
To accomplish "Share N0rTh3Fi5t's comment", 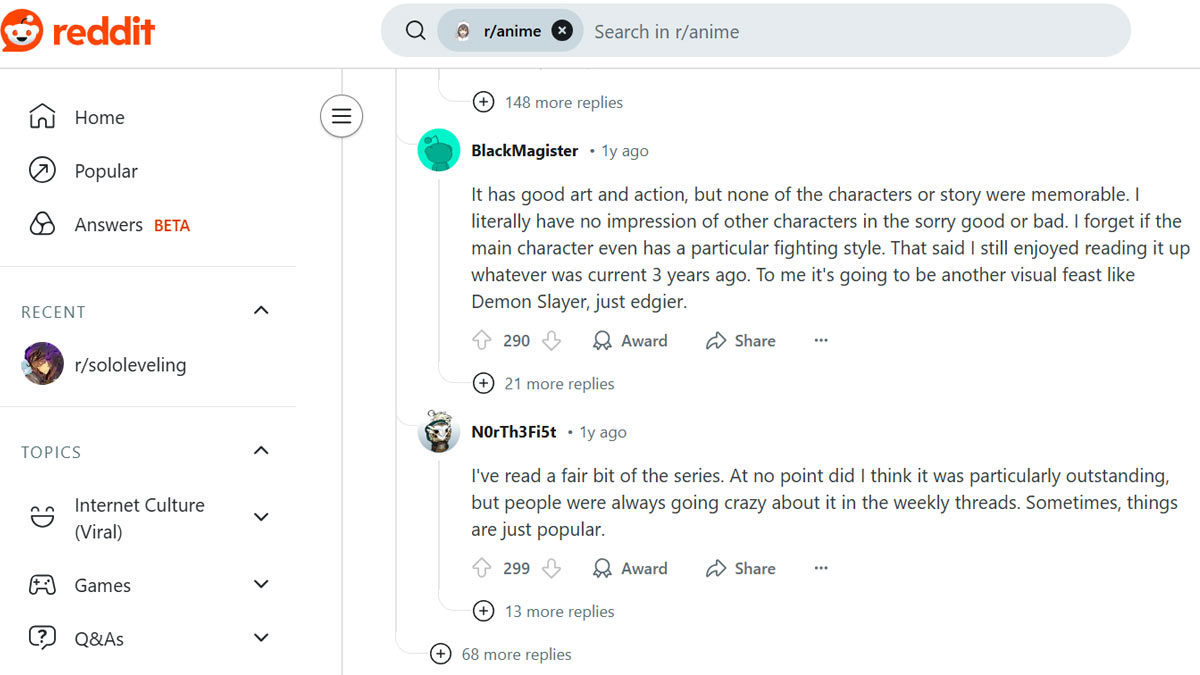I will point(740,569).
